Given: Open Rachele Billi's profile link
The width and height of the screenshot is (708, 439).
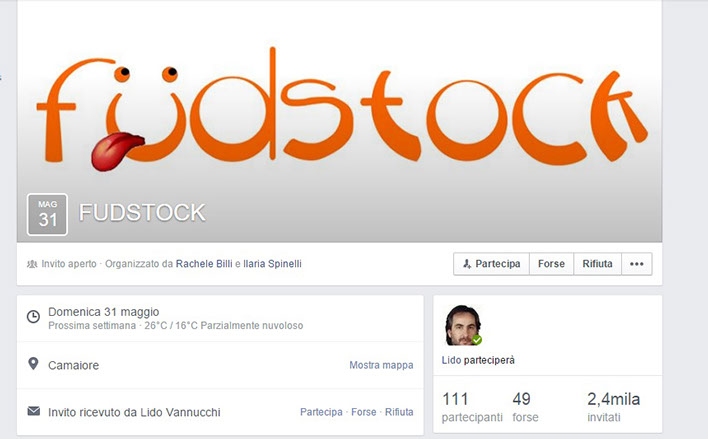Looking at the screenshot, I should [204, 264].
